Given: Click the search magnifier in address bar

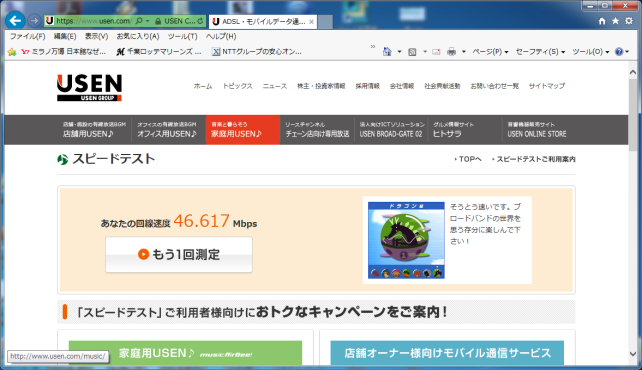Looking at the screenshot, I should (x=139, y=21).
